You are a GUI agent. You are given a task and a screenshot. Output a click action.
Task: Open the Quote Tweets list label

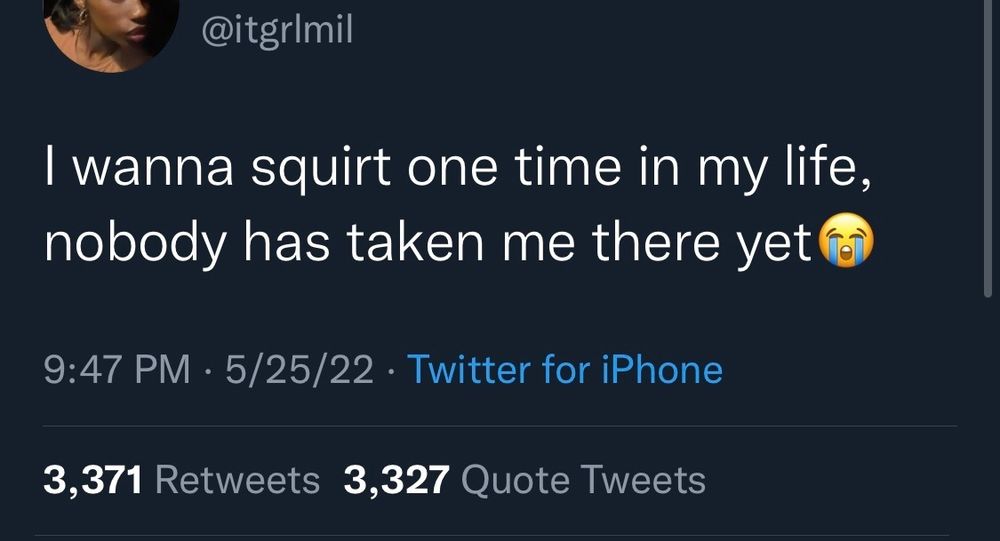[x=583, y=480]
